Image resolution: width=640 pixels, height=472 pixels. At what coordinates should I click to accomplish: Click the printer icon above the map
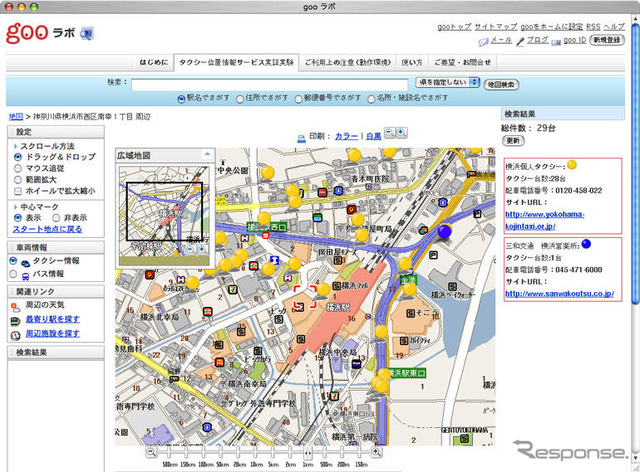click(301, 138)
